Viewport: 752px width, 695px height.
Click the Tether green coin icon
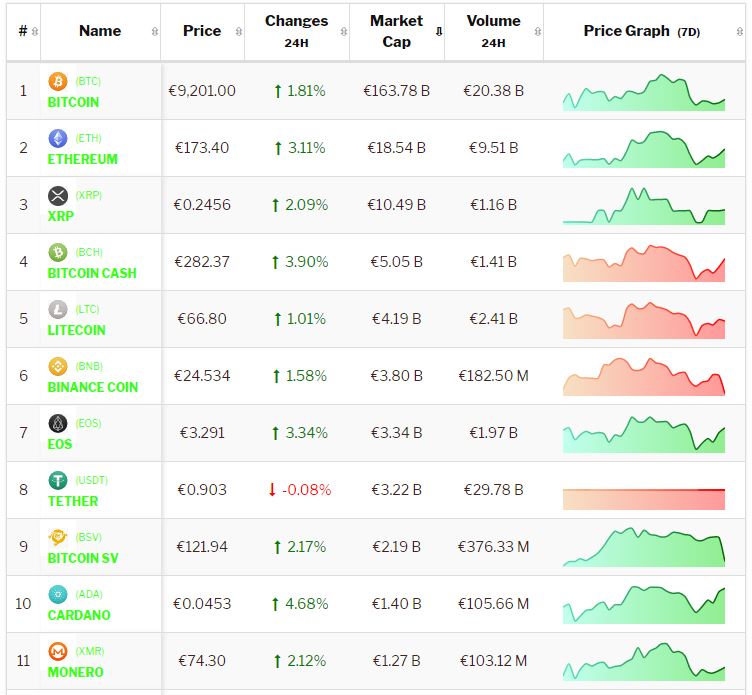tap(58, 480)
